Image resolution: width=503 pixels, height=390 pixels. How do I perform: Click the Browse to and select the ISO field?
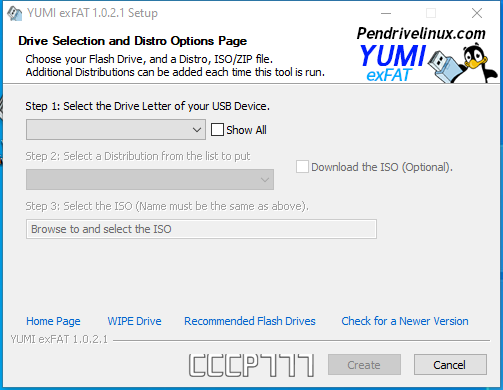coord(201,229)
